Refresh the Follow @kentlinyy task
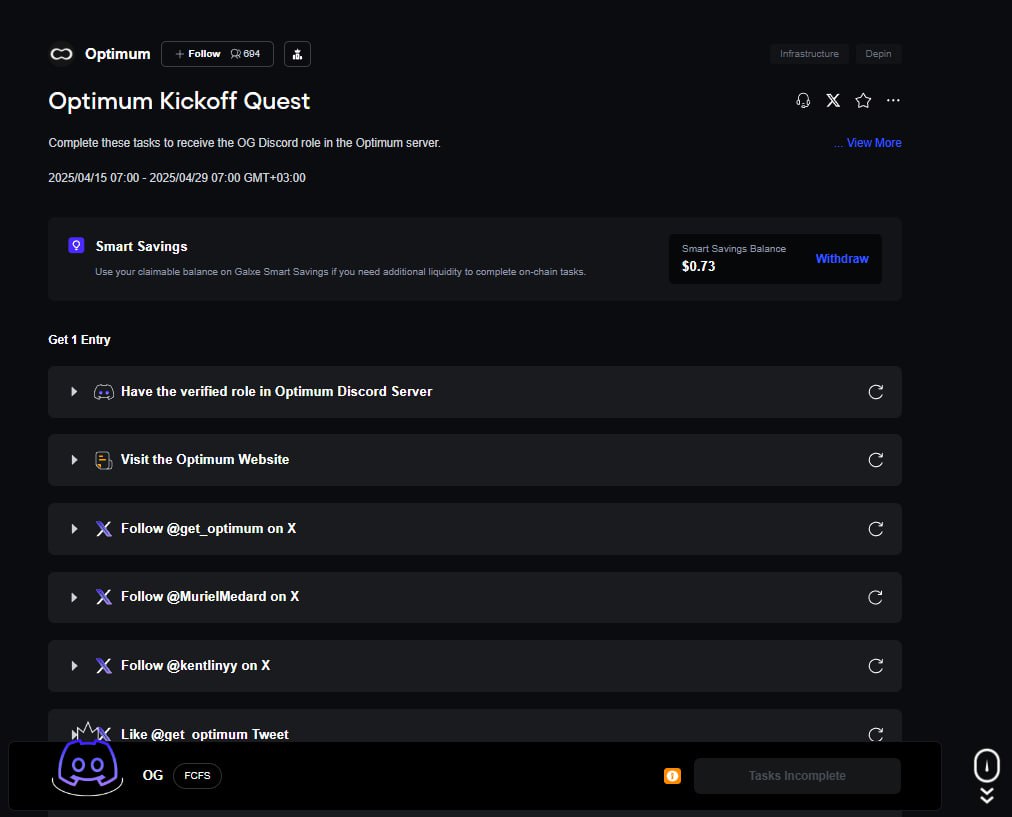1012x817 pixels. point(875,666)
